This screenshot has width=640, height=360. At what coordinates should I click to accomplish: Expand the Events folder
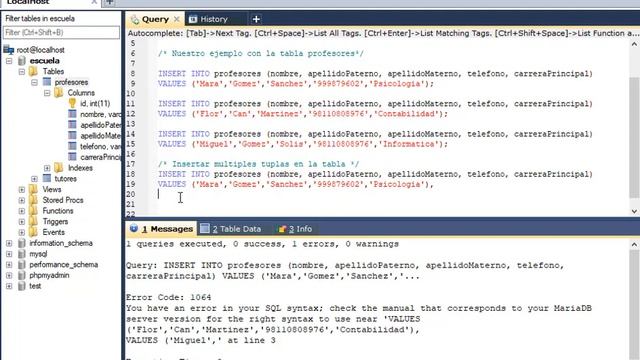tap(22, 233)
